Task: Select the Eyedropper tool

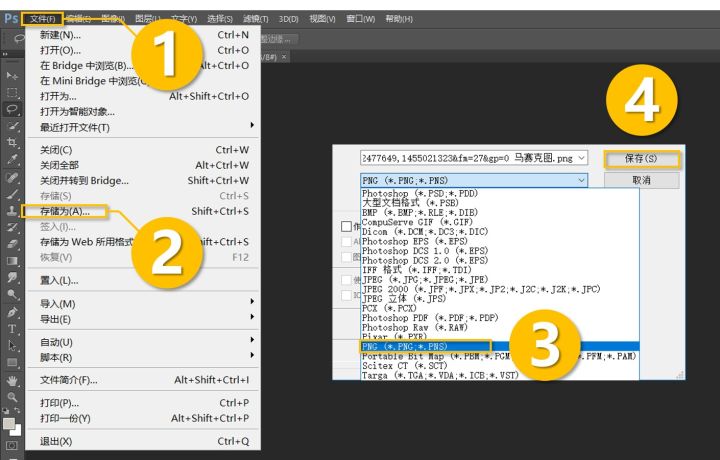Action: pos(12,159)
